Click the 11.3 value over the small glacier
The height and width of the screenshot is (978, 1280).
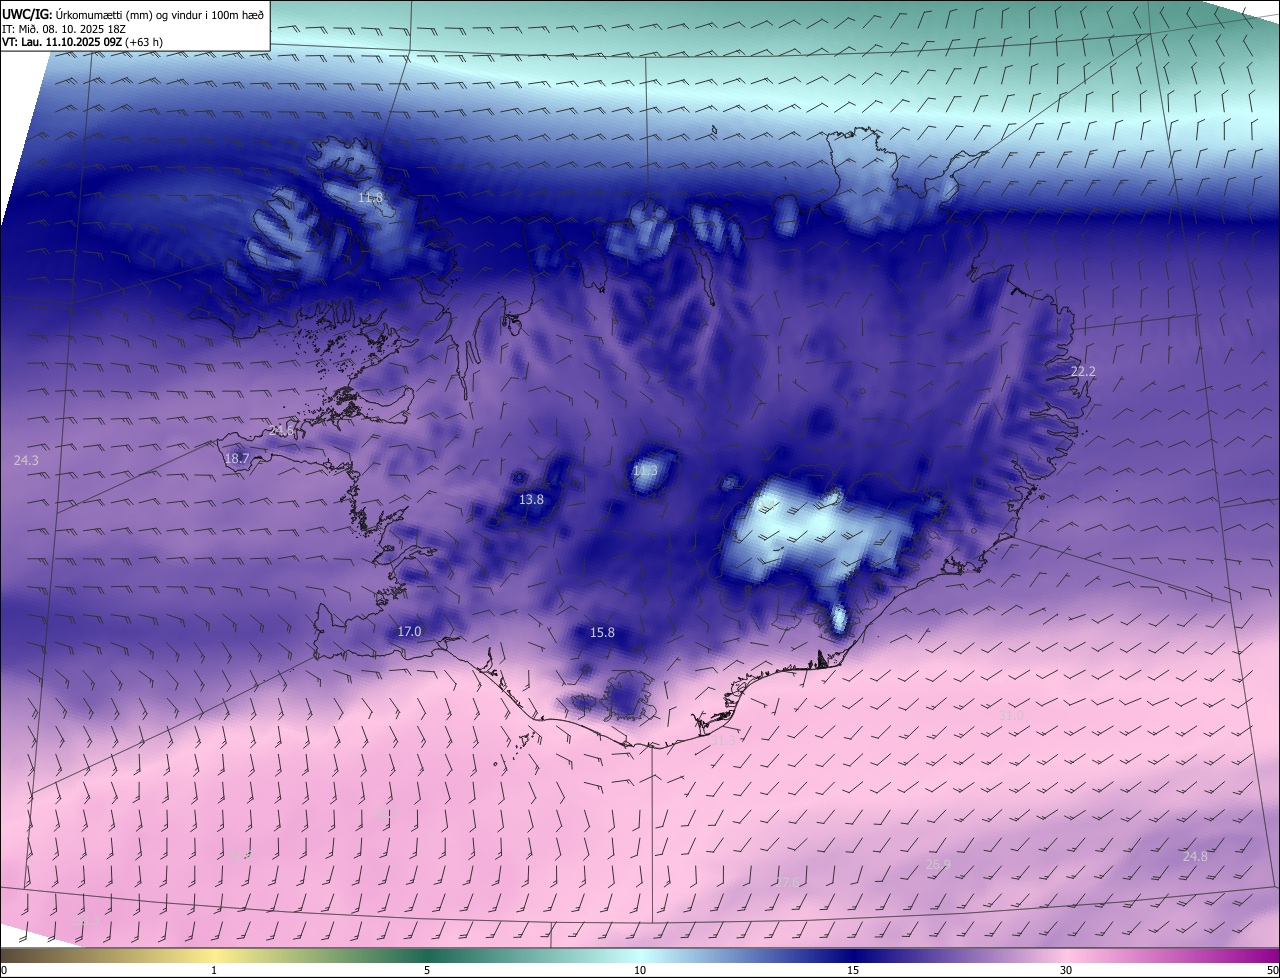645,470
